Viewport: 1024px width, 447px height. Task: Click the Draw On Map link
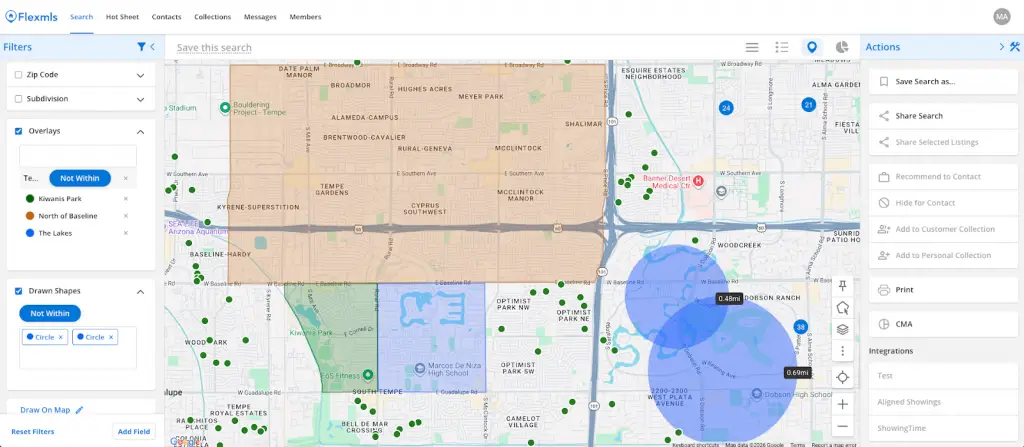point(45,410)
